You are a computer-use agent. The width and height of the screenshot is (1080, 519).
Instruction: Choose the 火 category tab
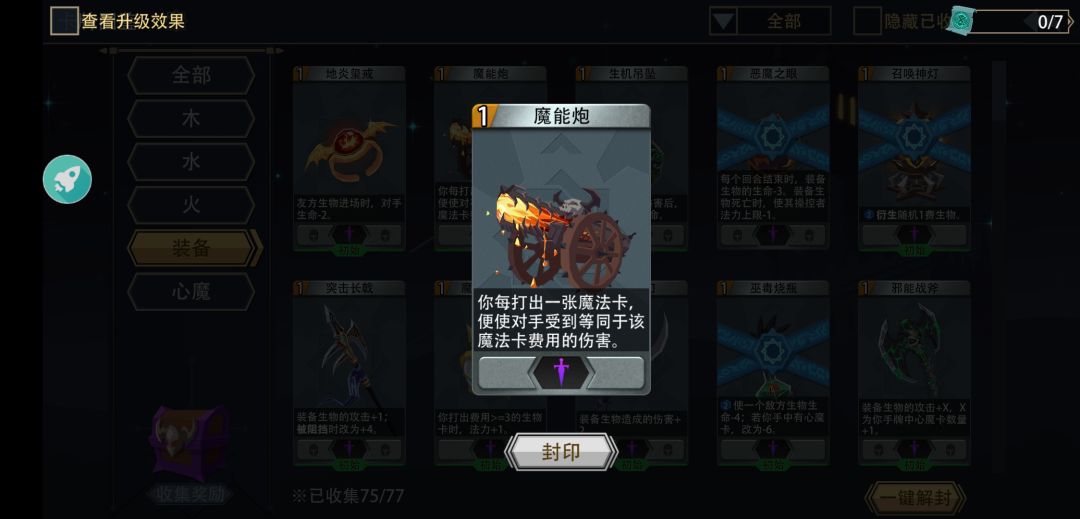coord(191,205)
